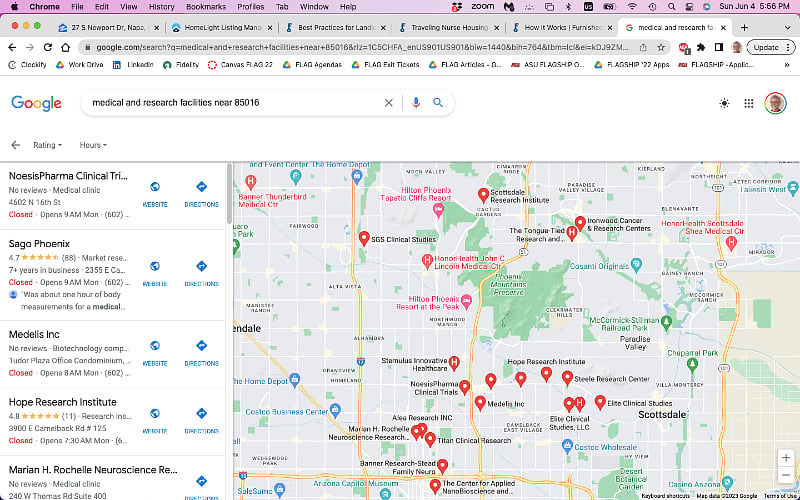Go back with the results back arrow
This screenshot has width=800, height=500.
[15, 145]
